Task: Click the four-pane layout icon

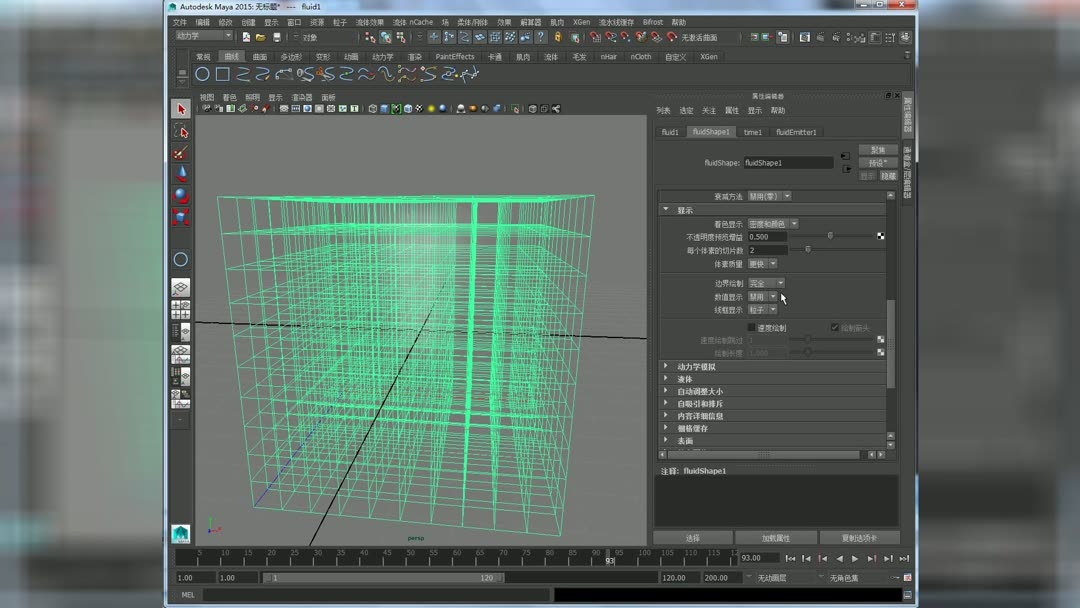Action: point(181,310)
